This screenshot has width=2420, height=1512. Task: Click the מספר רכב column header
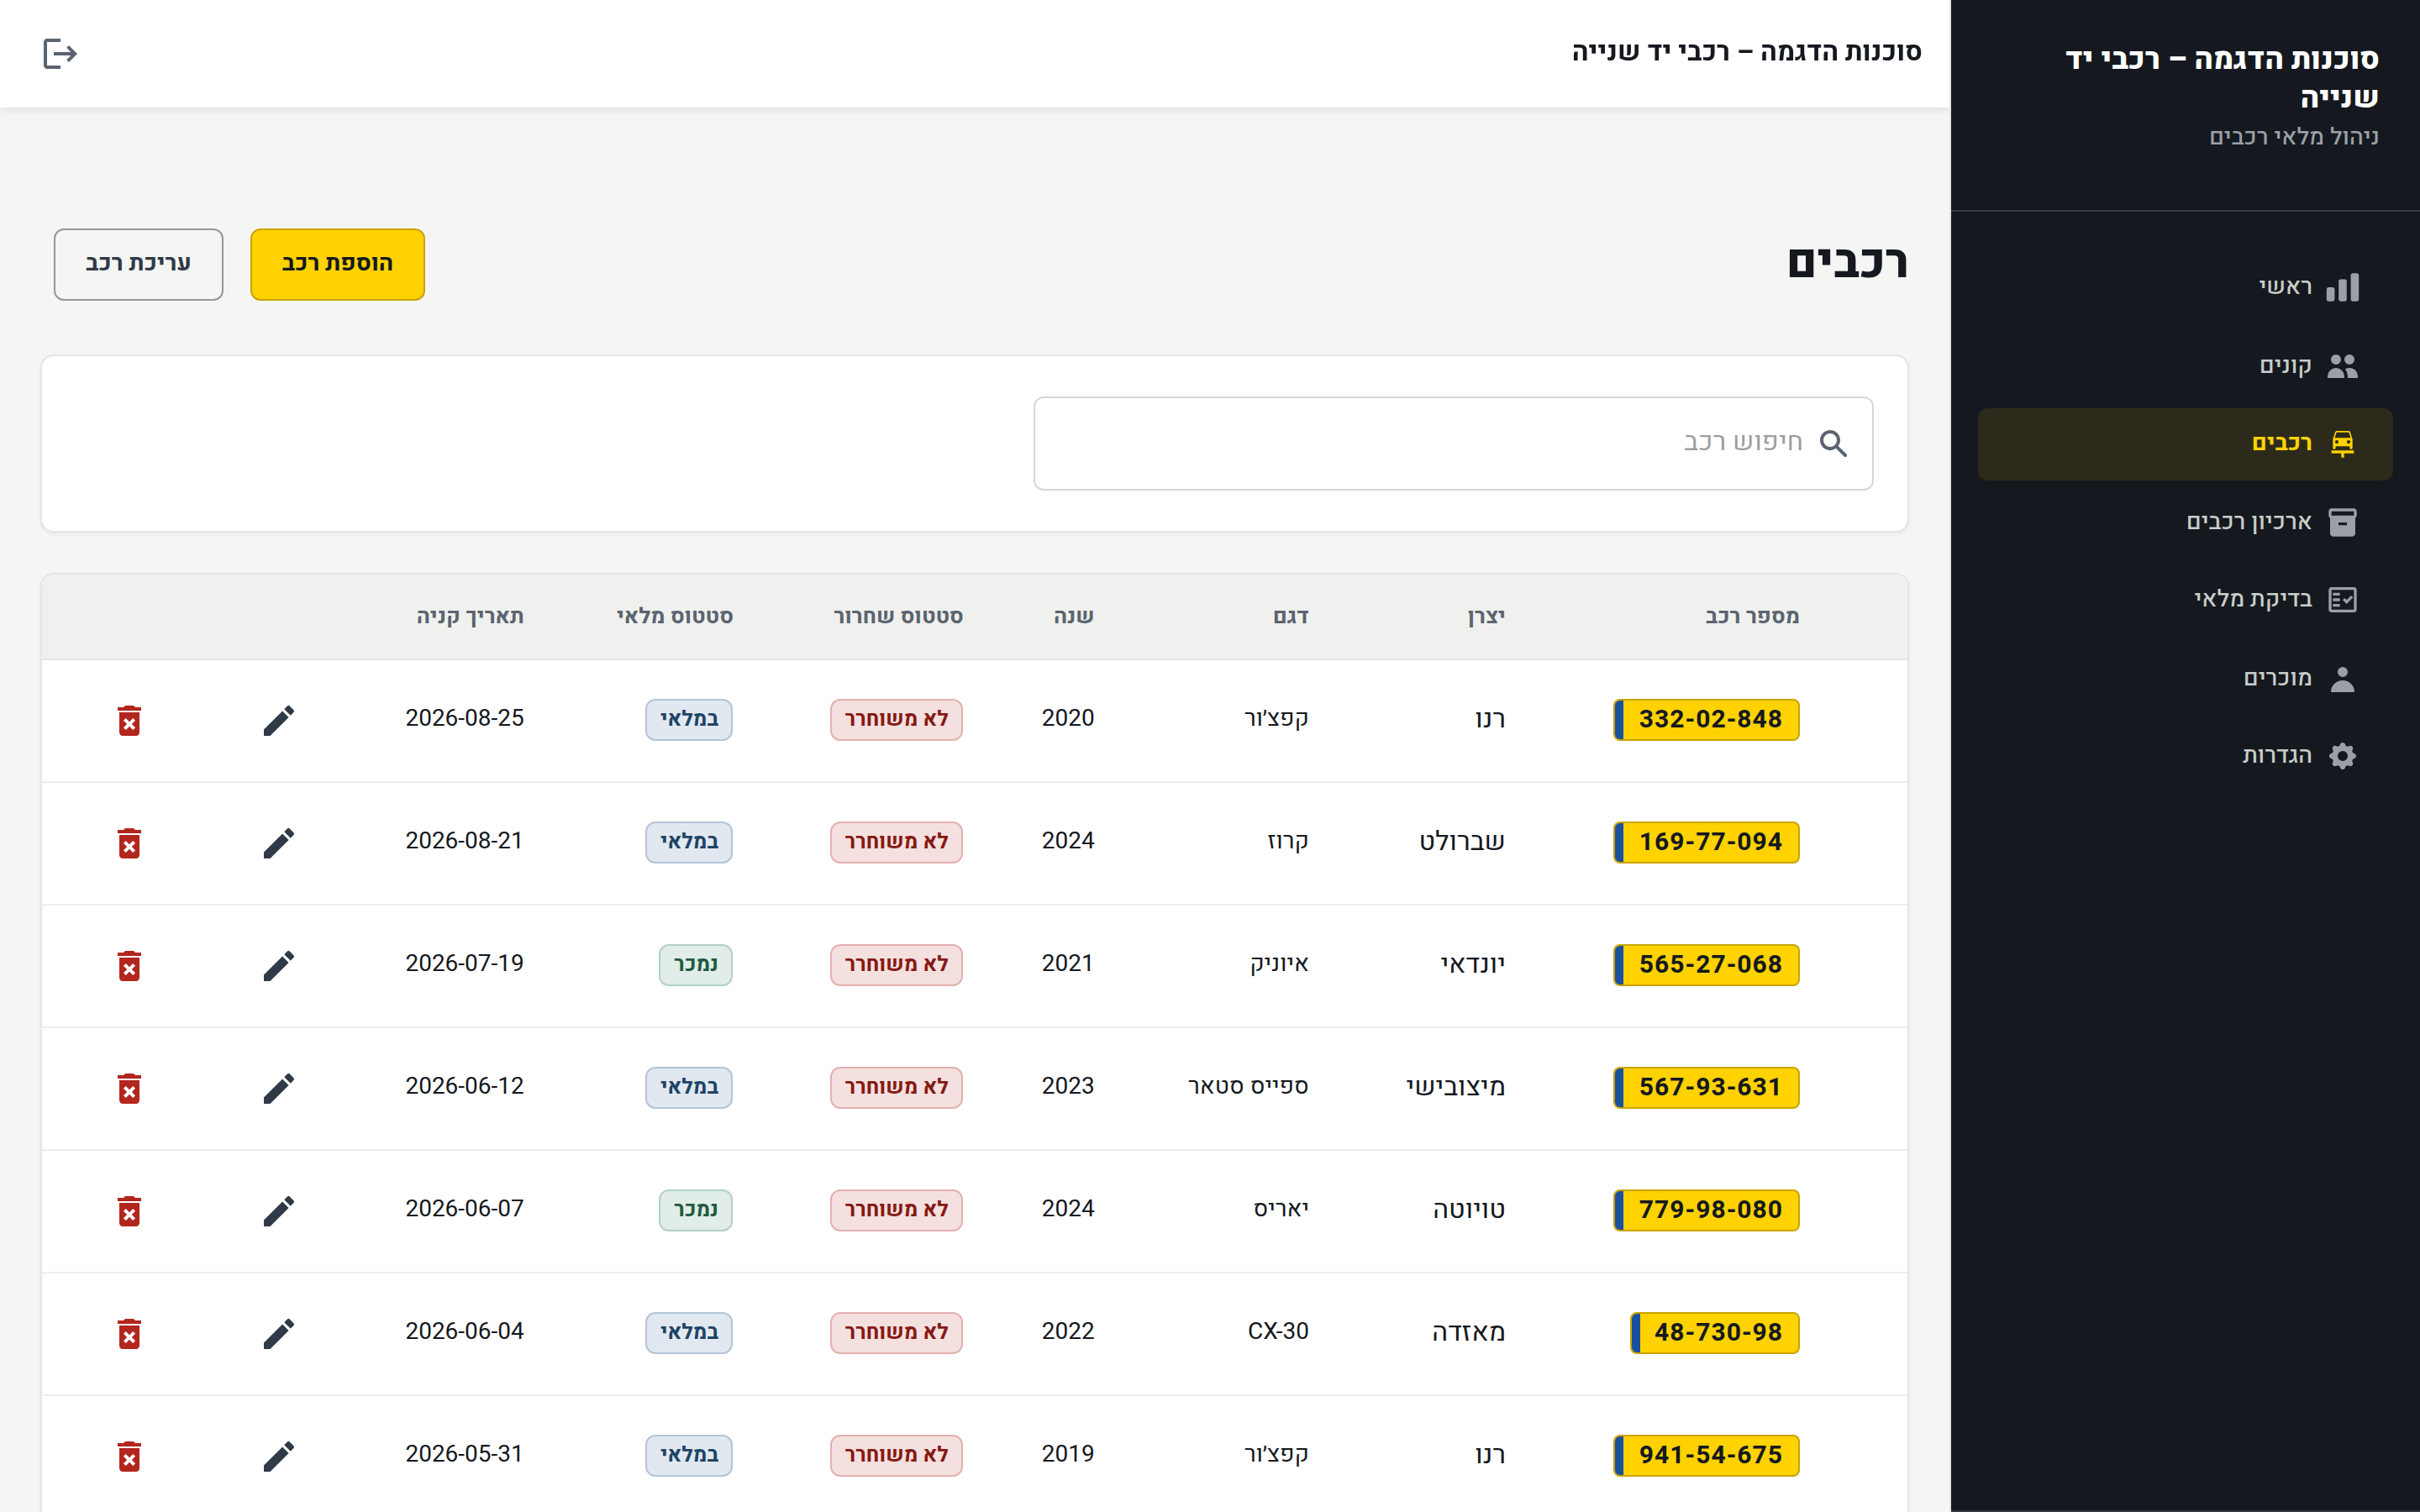pos(1752,616)
